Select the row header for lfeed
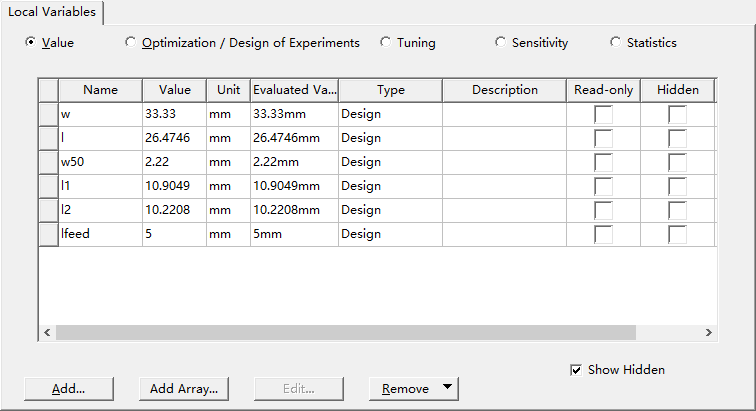The height and width of the screenshot is (411, 756). 48,234
